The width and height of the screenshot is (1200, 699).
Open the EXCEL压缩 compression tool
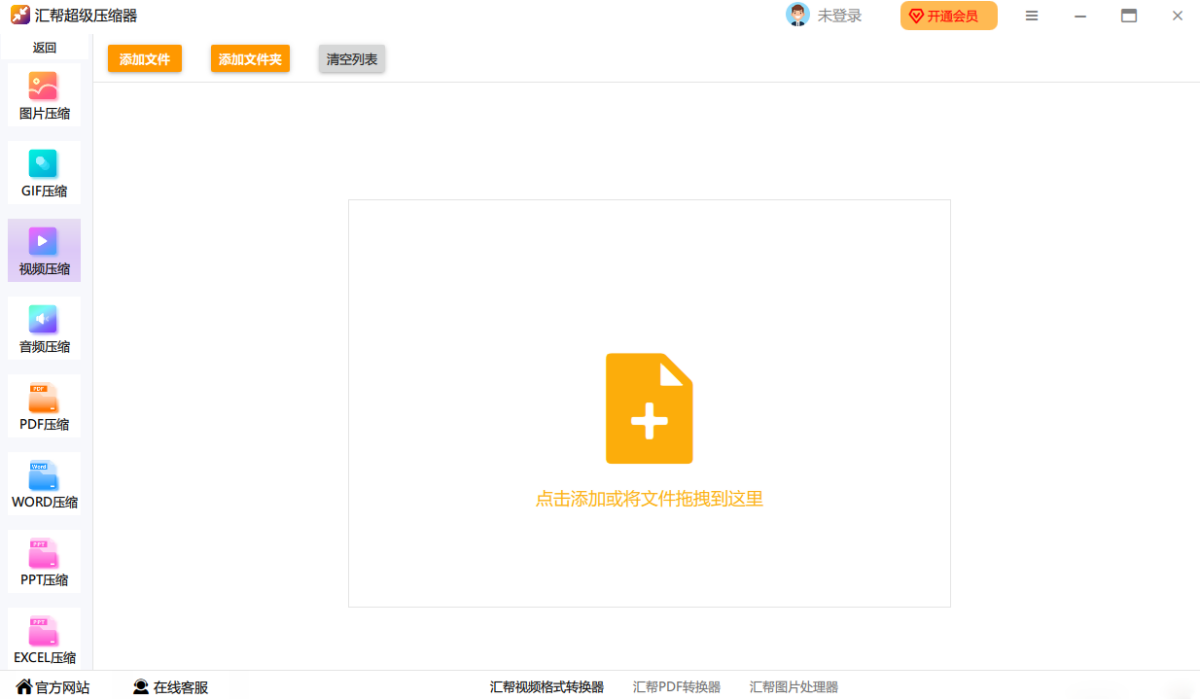(43, 631)
